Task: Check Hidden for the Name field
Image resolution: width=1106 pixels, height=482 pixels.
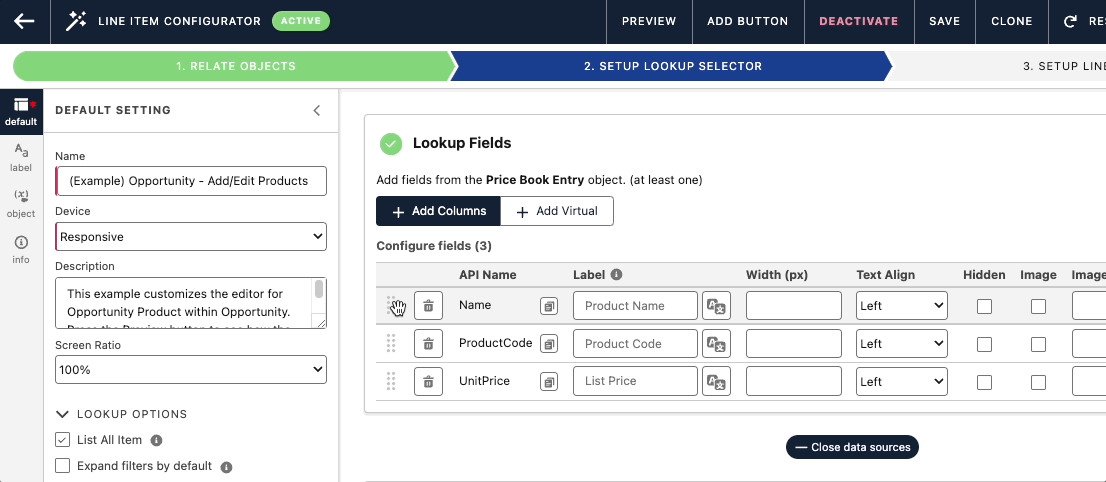Action: tap(984, 306)
